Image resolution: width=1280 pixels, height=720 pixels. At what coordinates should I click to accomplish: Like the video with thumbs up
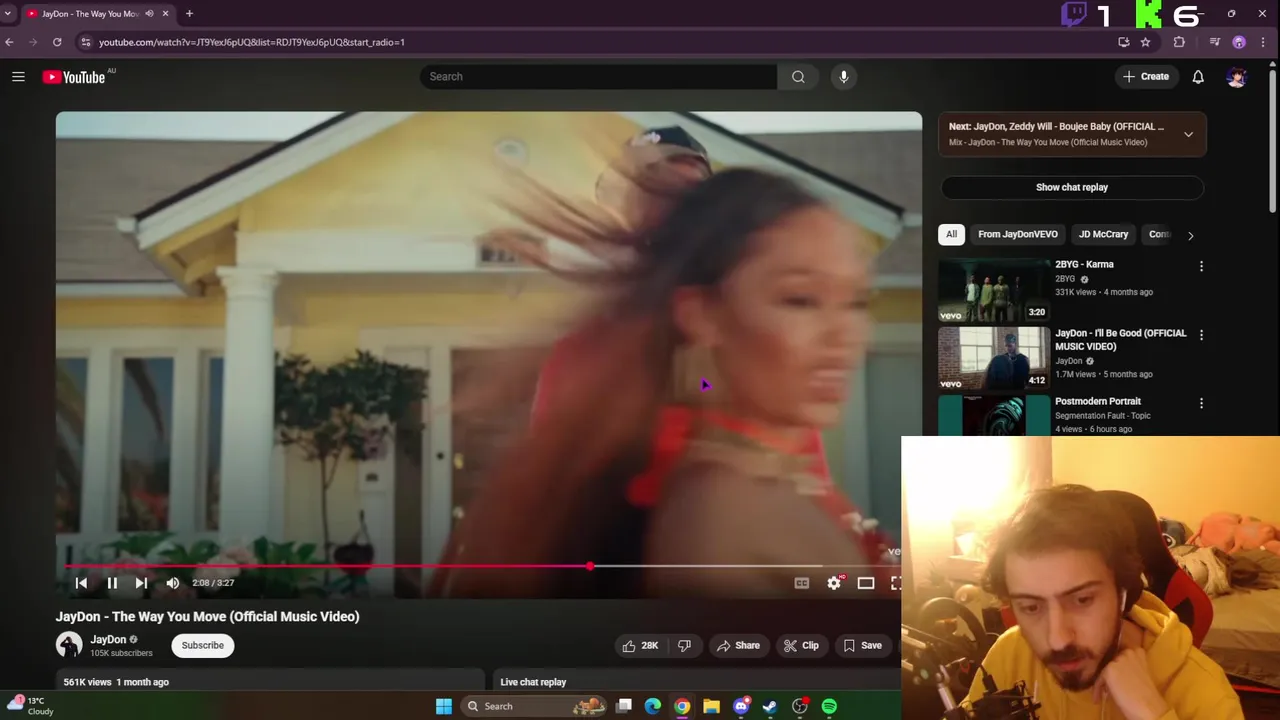coord(640,646)
